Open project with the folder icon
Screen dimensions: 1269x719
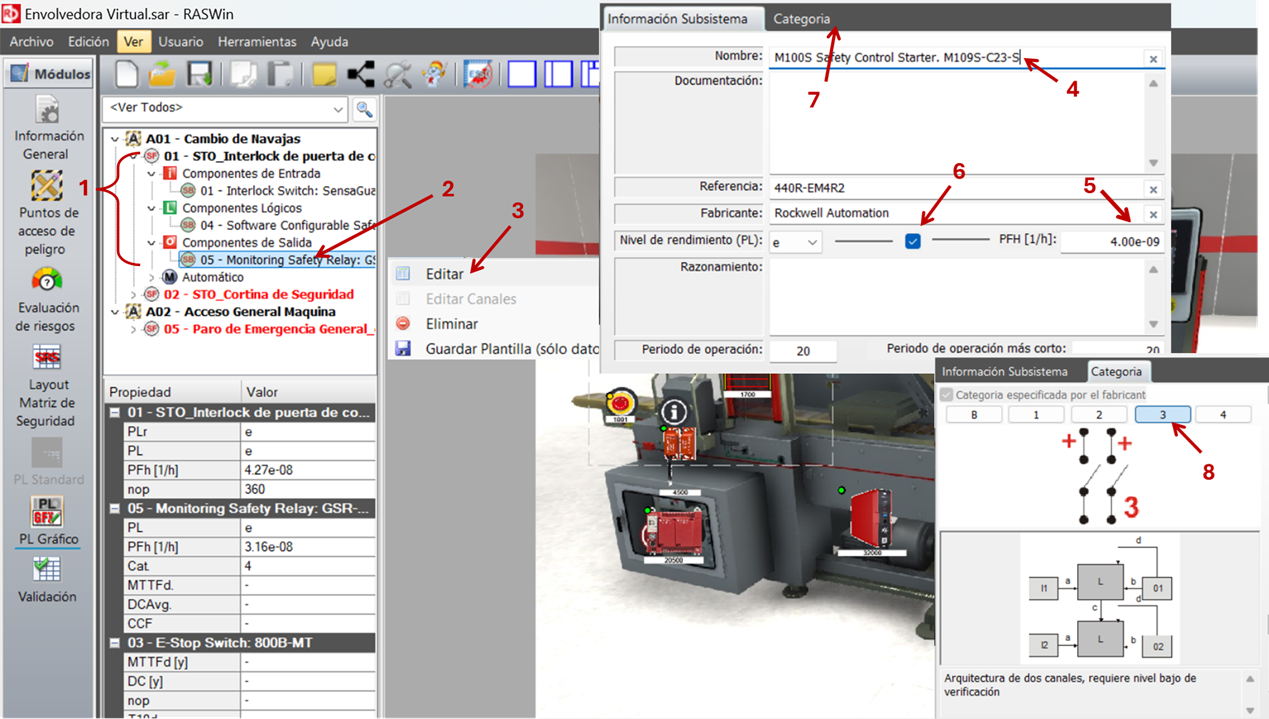pos(162,74)
